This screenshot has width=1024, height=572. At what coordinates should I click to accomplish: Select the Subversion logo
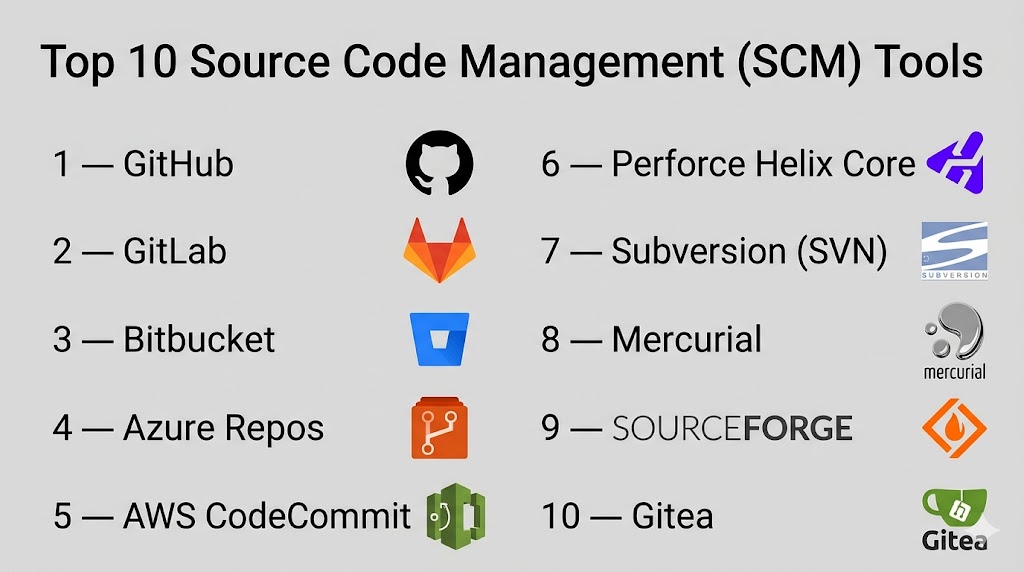click(x=953, y=250)
